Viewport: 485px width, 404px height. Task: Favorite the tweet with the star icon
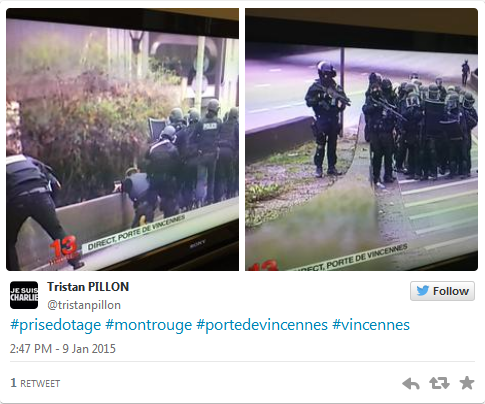click(x=467, y=383)
